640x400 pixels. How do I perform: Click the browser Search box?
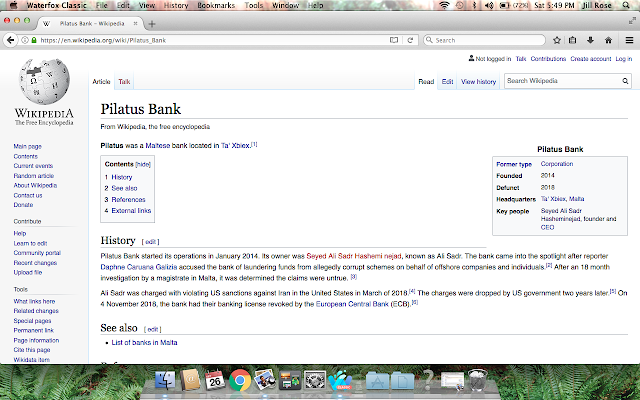[484, 40]
